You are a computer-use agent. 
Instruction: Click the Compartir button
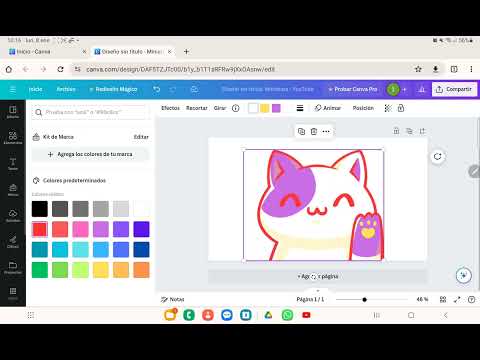454,89
